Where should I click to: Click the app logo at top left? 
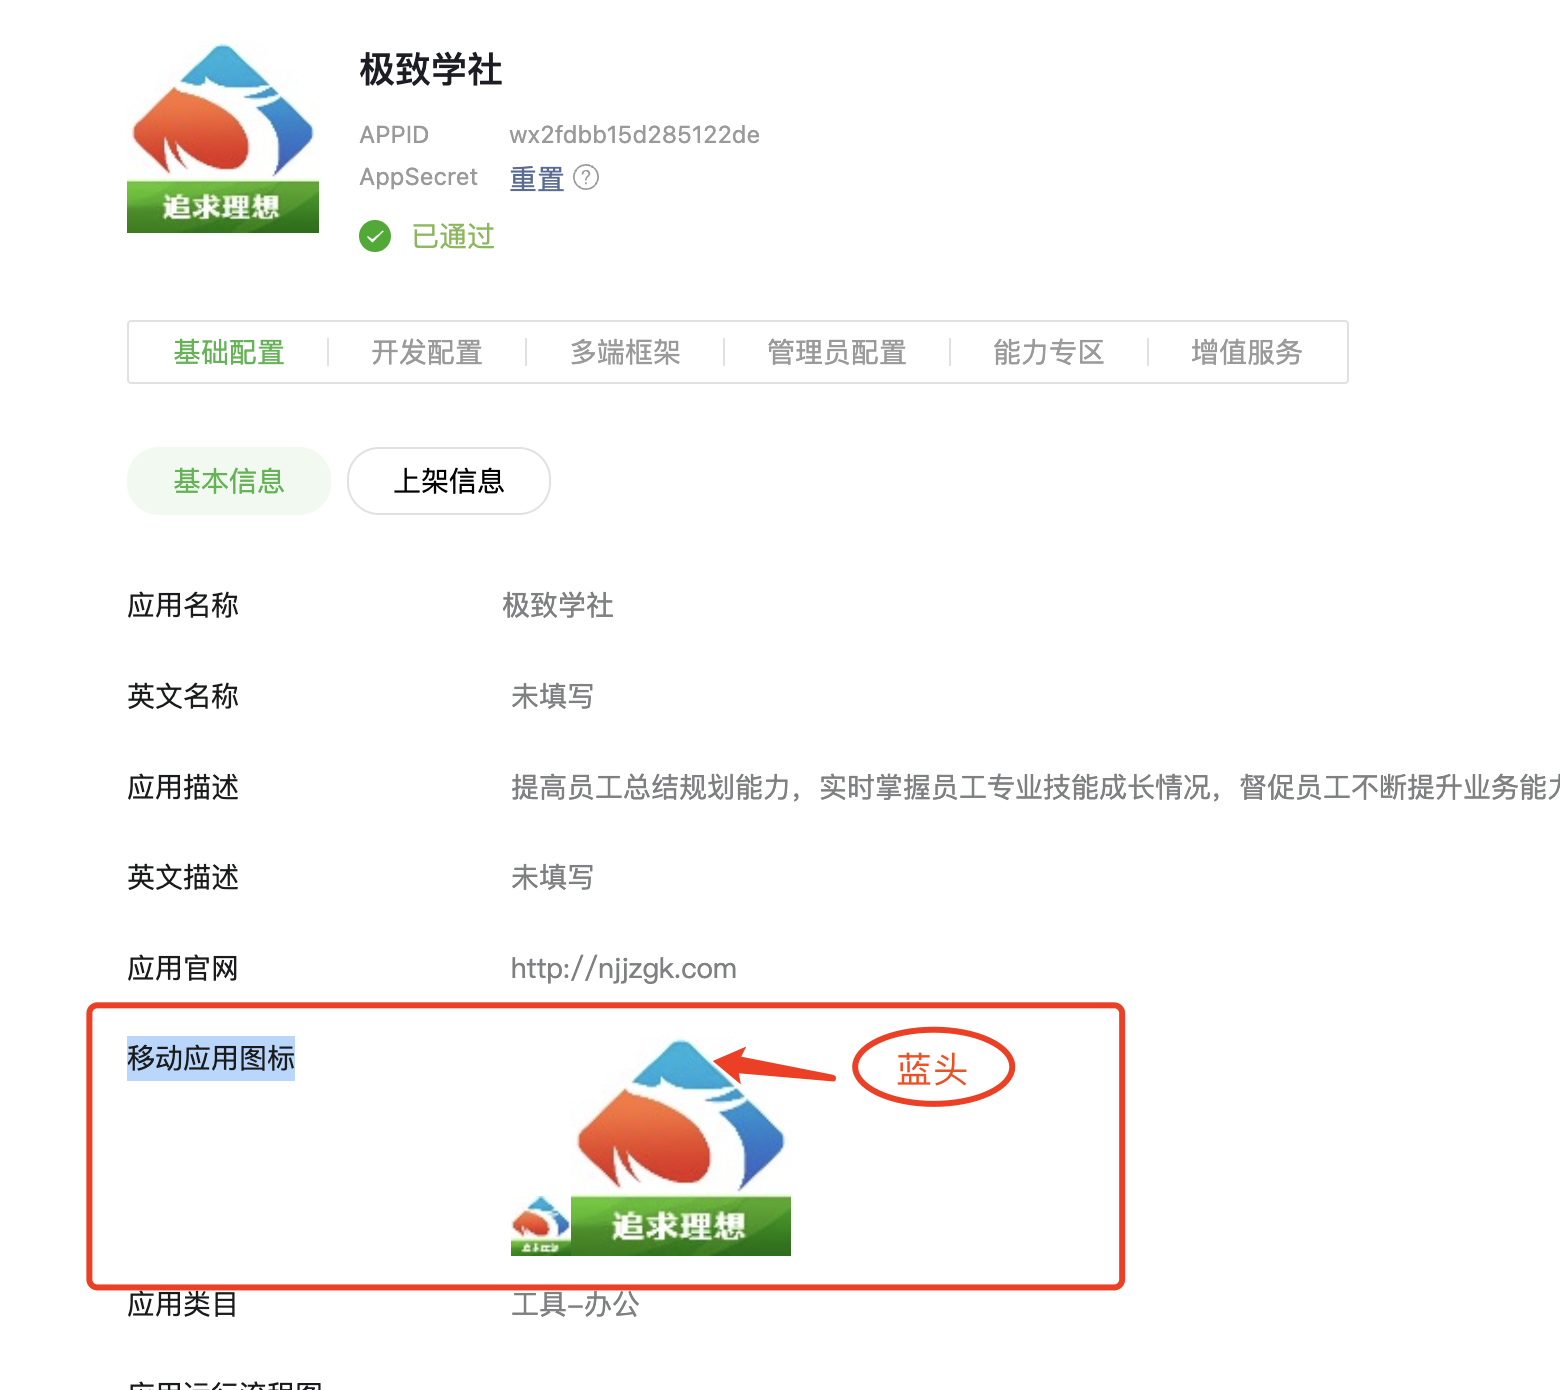(223, 138)
